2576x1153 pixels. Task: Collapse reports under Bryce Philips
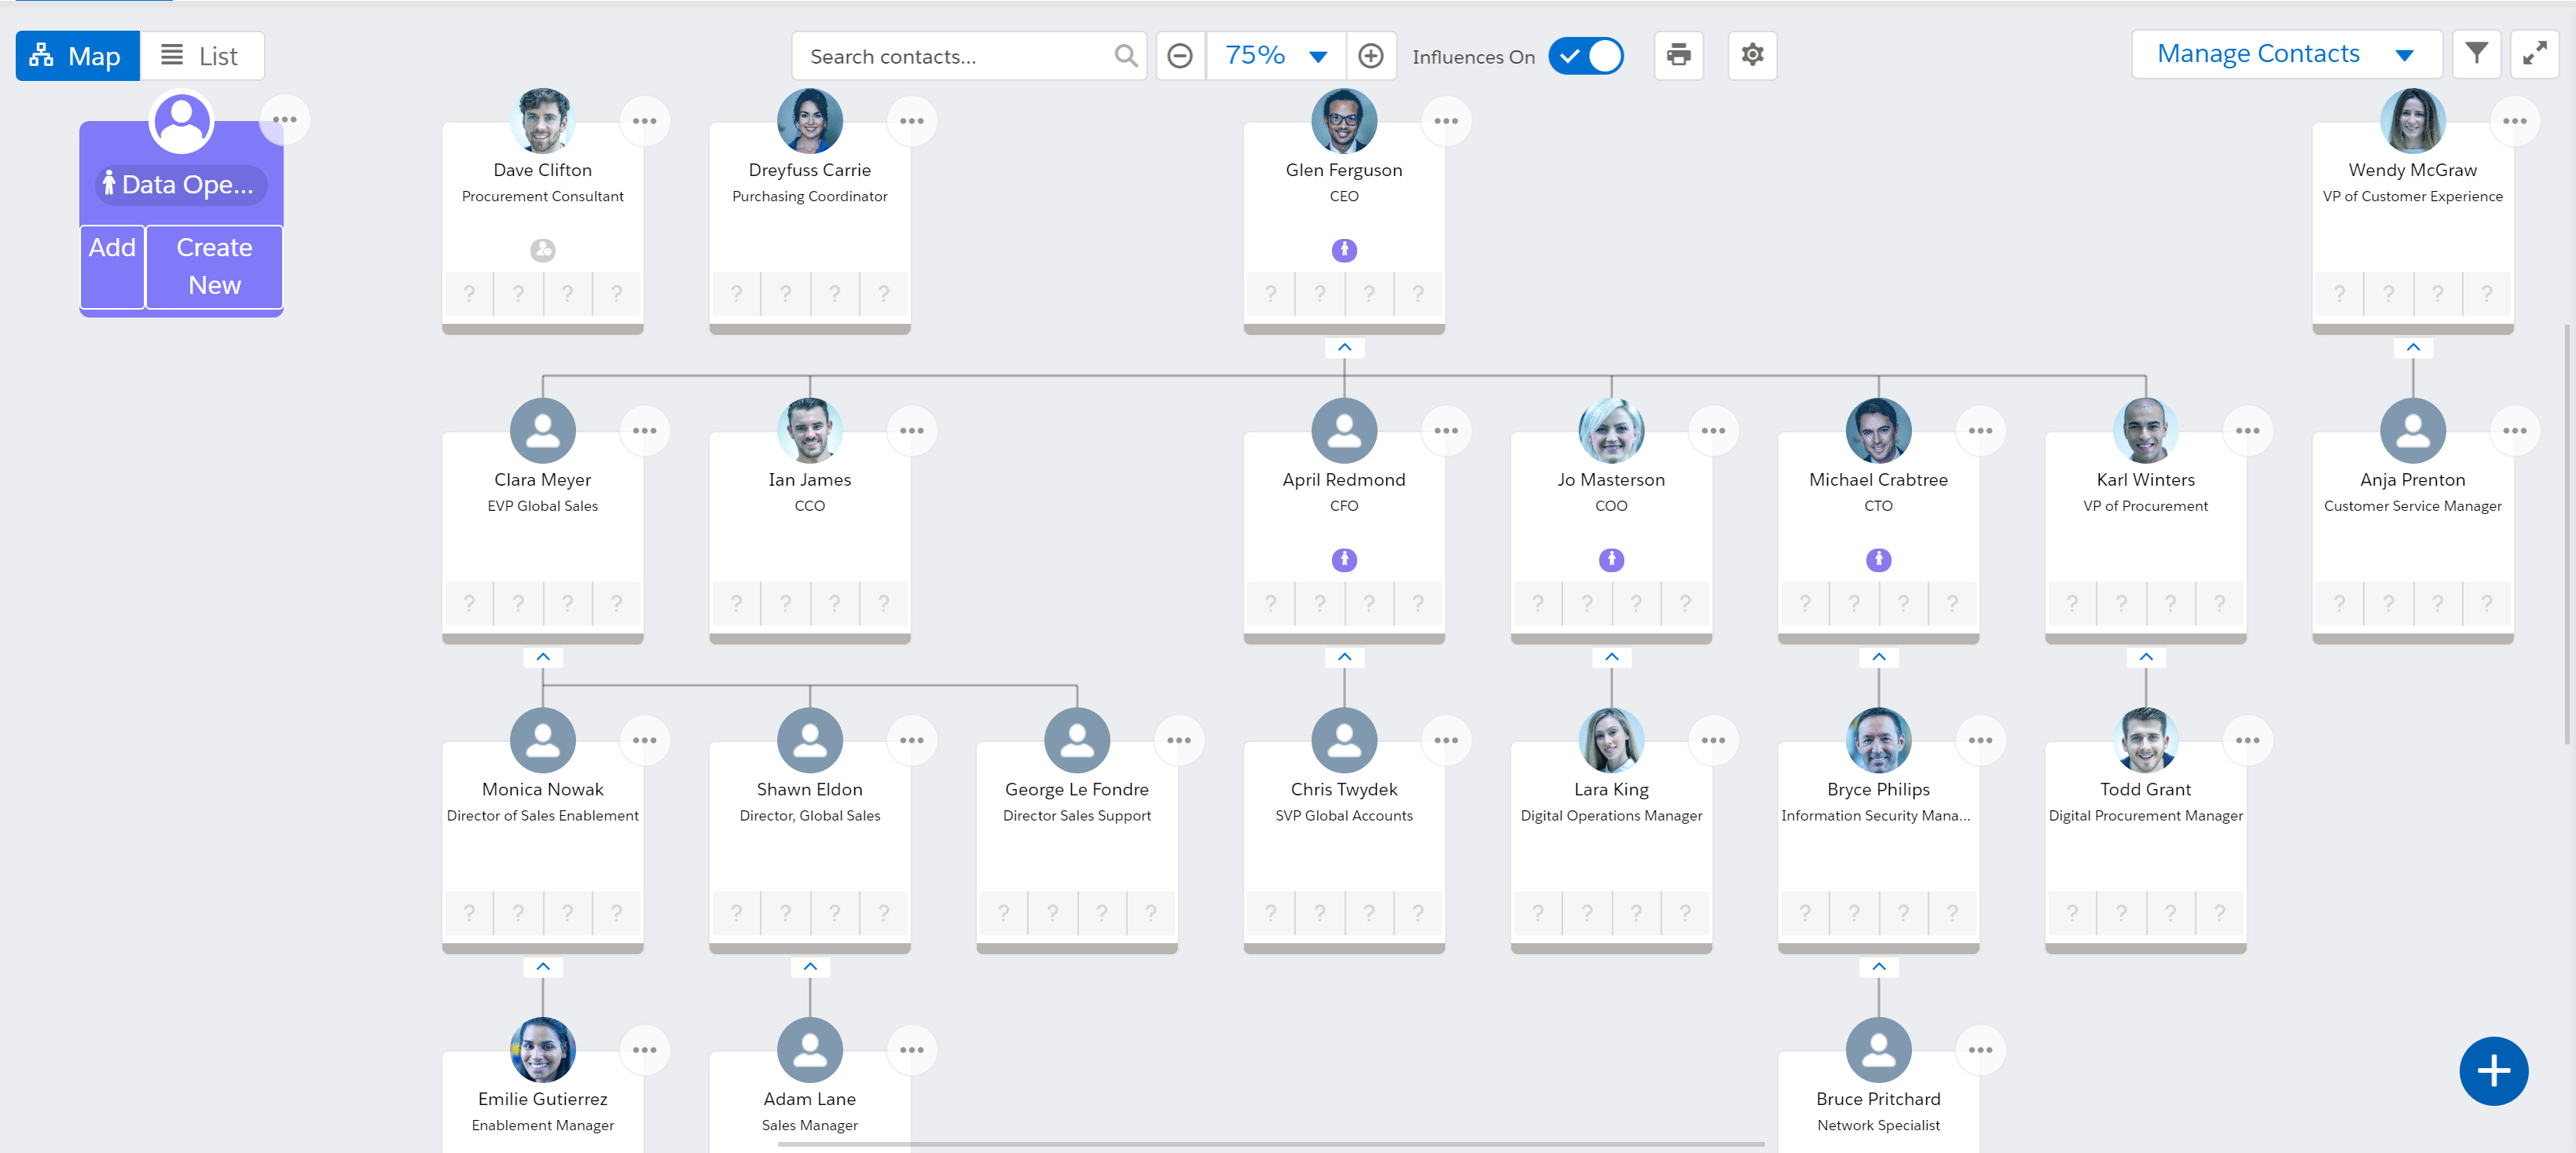coord(1878,968)
